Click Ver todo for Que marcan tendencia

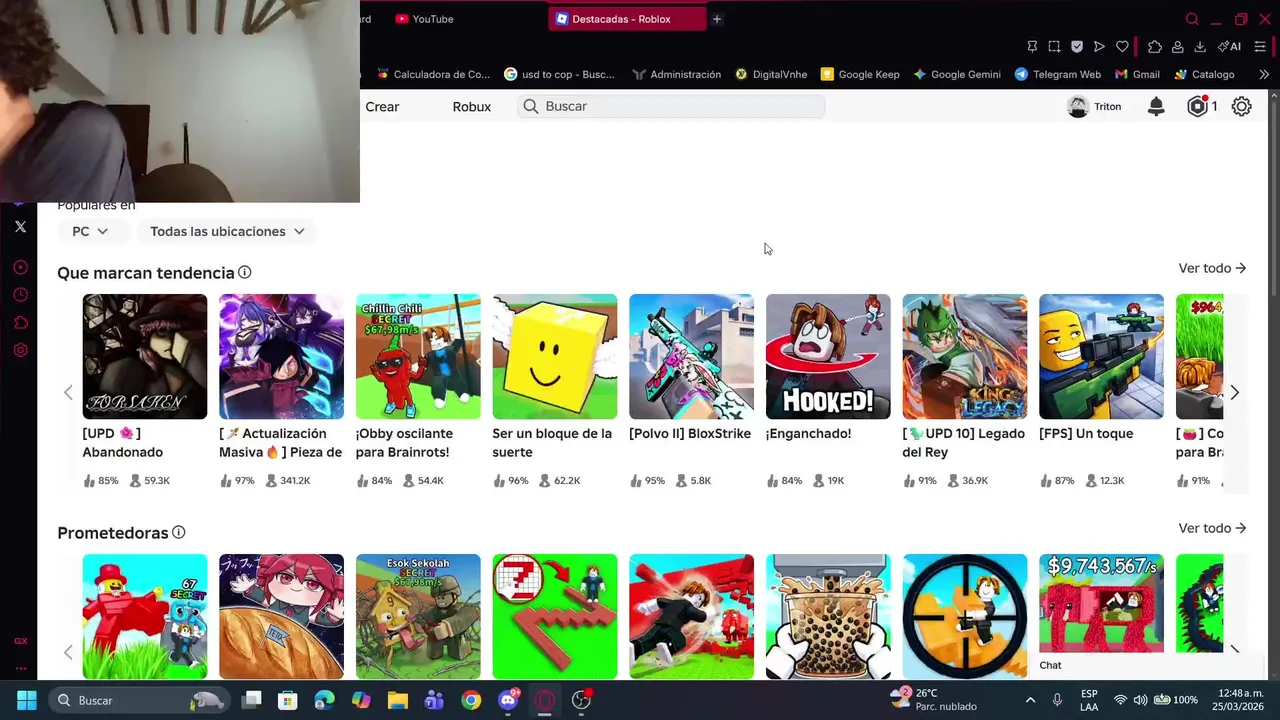click(x=1212, y=268)
